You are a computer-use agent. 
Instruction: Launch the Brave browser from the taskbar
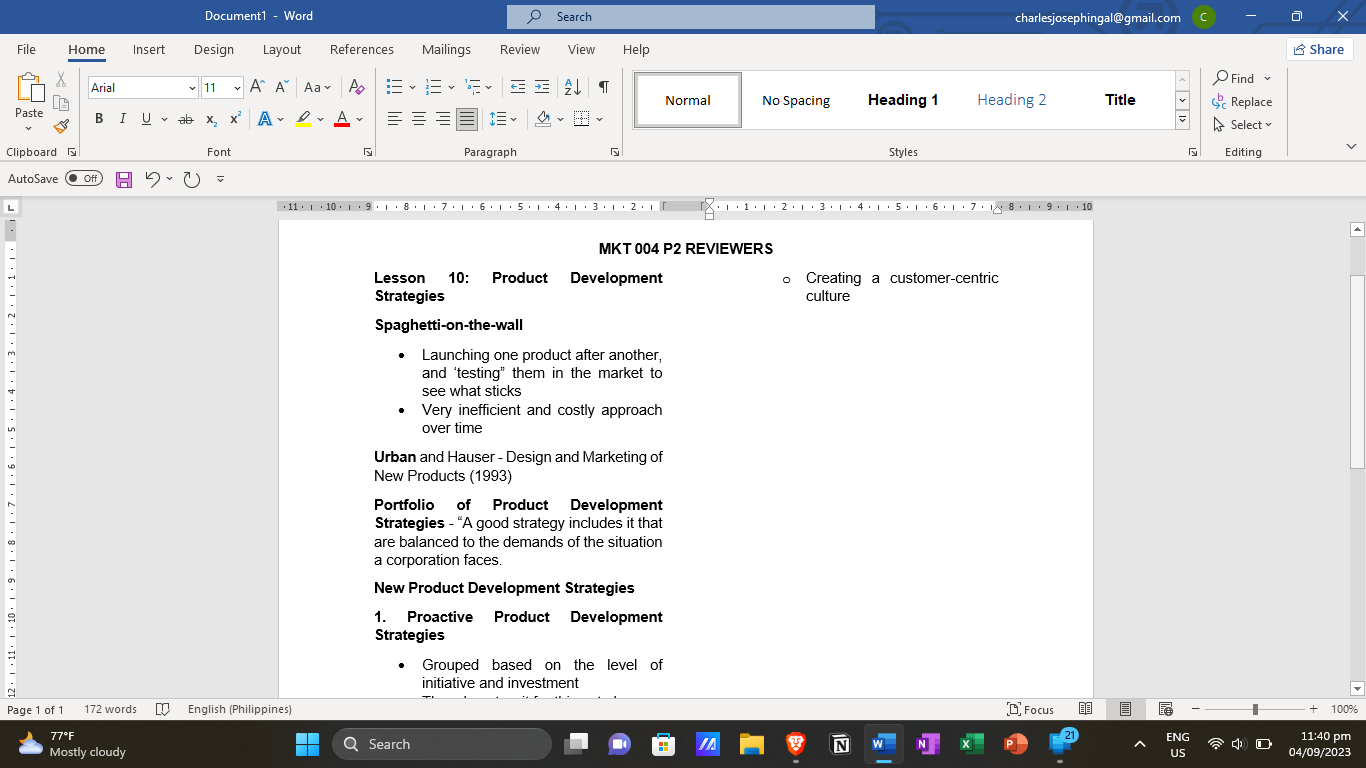[x=796, y=744]
